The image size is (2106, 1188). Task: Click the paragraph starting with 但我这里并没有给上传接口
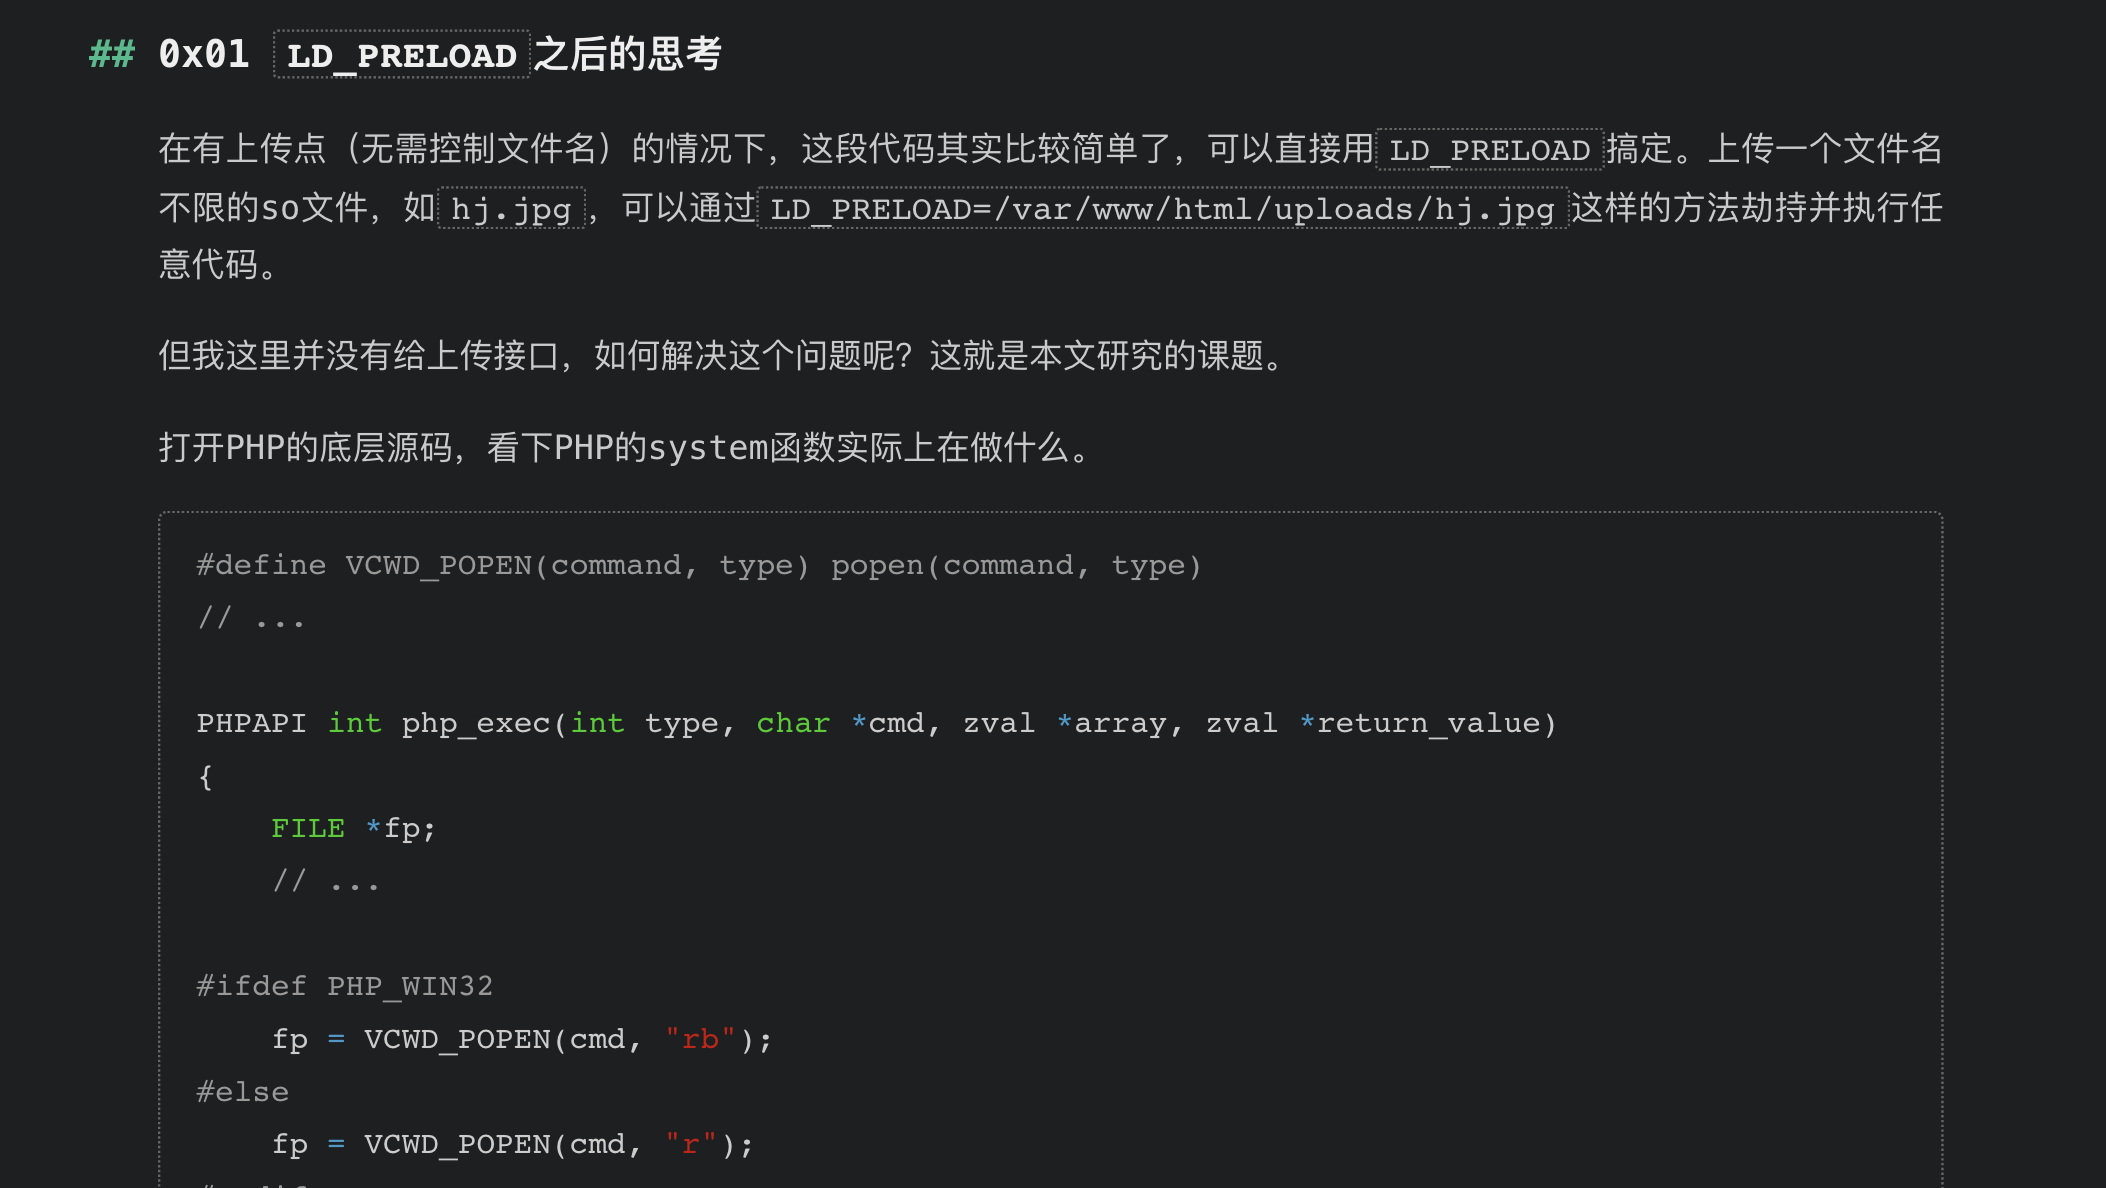click(721, 356)
